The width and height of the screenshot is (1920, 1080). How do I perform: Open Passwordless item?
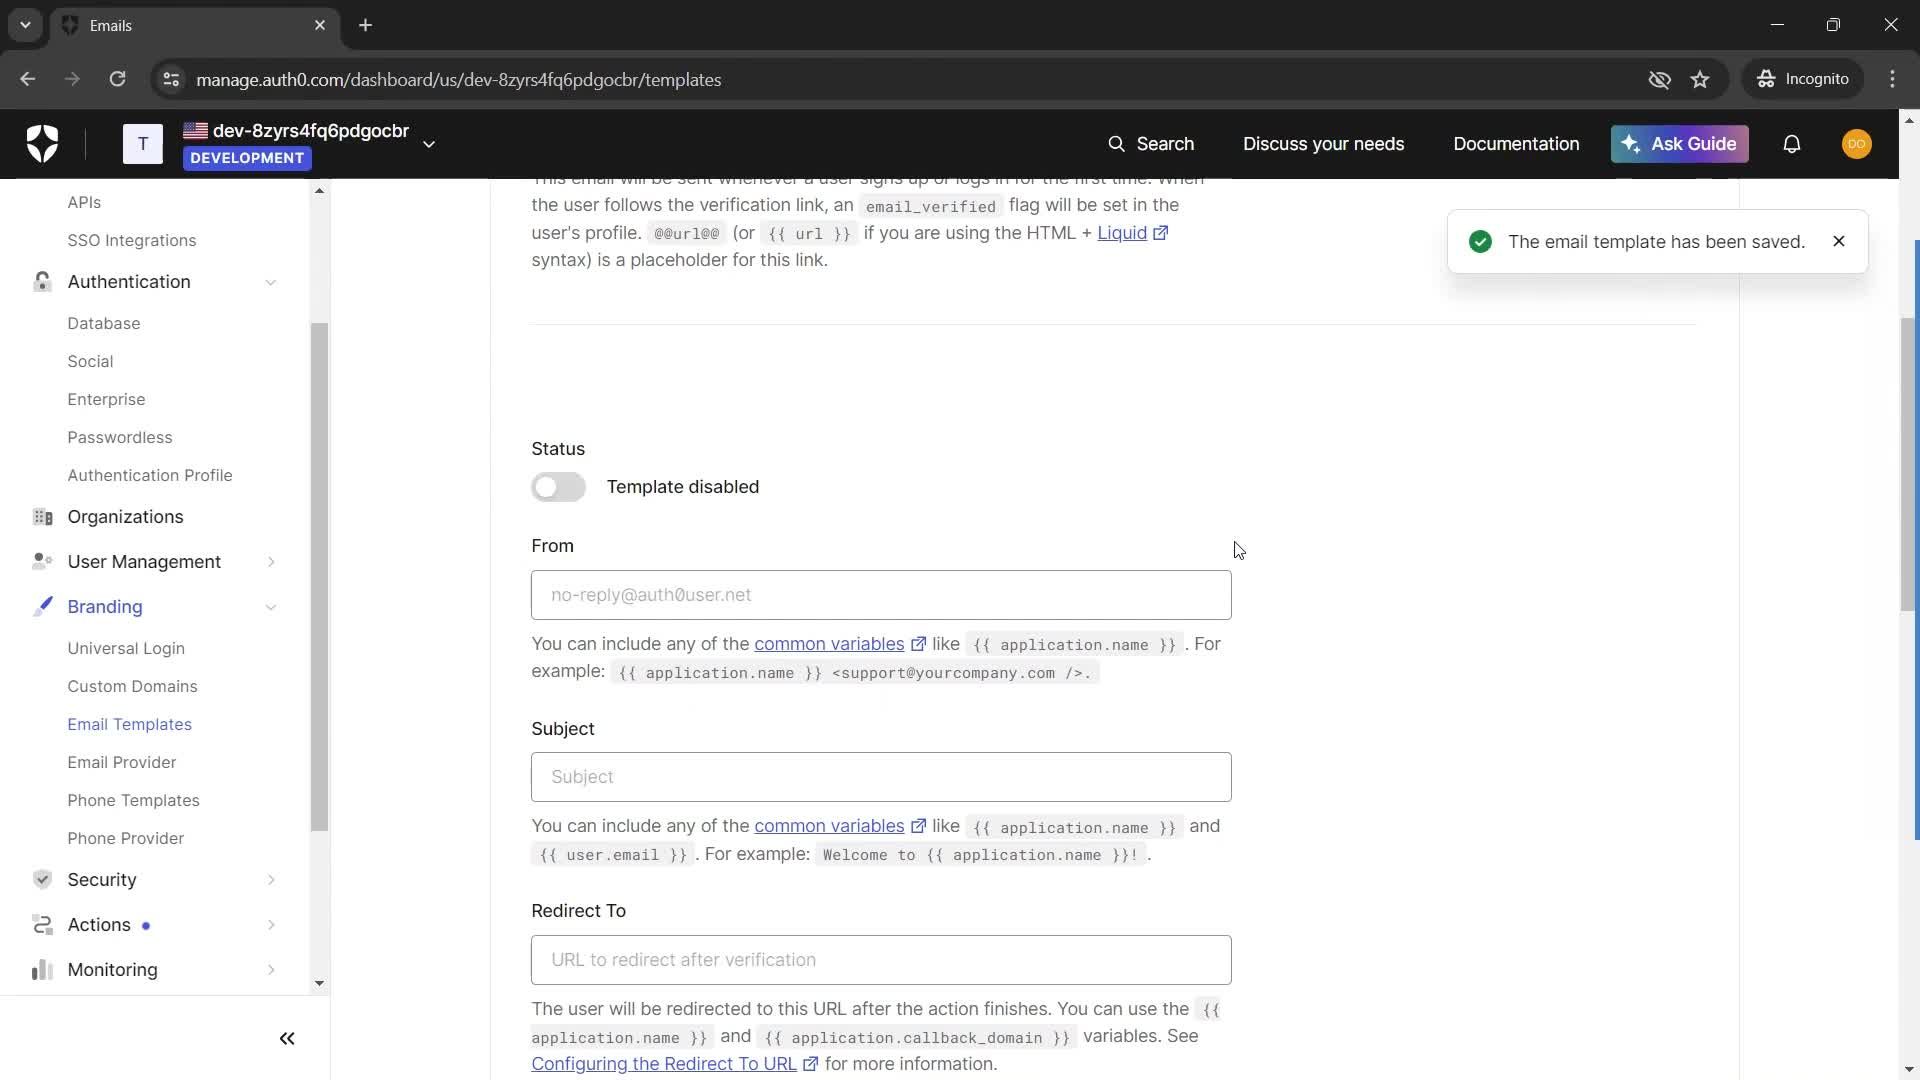click(x=120, y=437)
